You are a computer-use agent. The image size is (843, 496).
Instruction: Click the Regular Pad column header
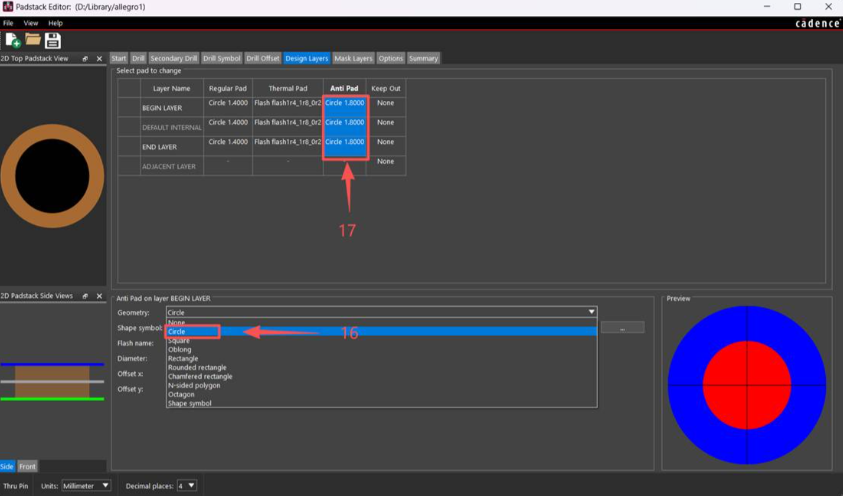coord(228,88)
